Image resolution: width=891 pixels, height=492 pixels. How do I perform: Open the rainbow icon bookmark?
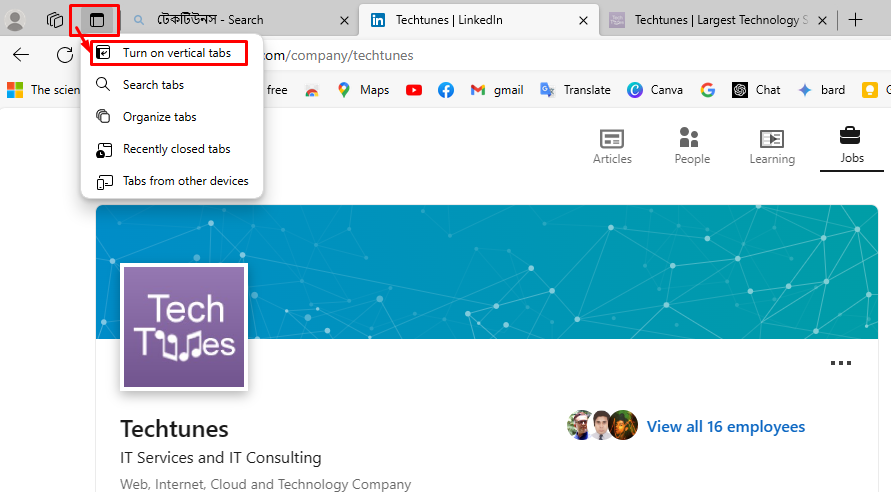[x=311, y=90]
